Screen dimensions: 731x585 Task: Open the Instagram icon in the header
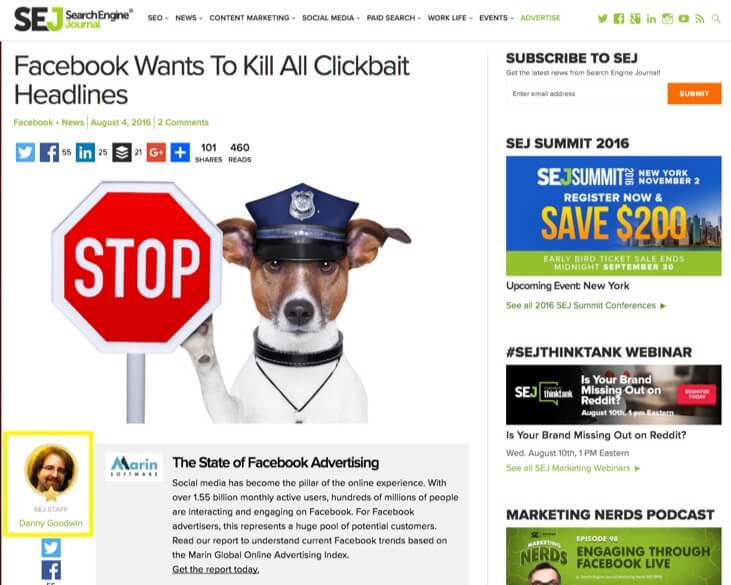(668, 19)
